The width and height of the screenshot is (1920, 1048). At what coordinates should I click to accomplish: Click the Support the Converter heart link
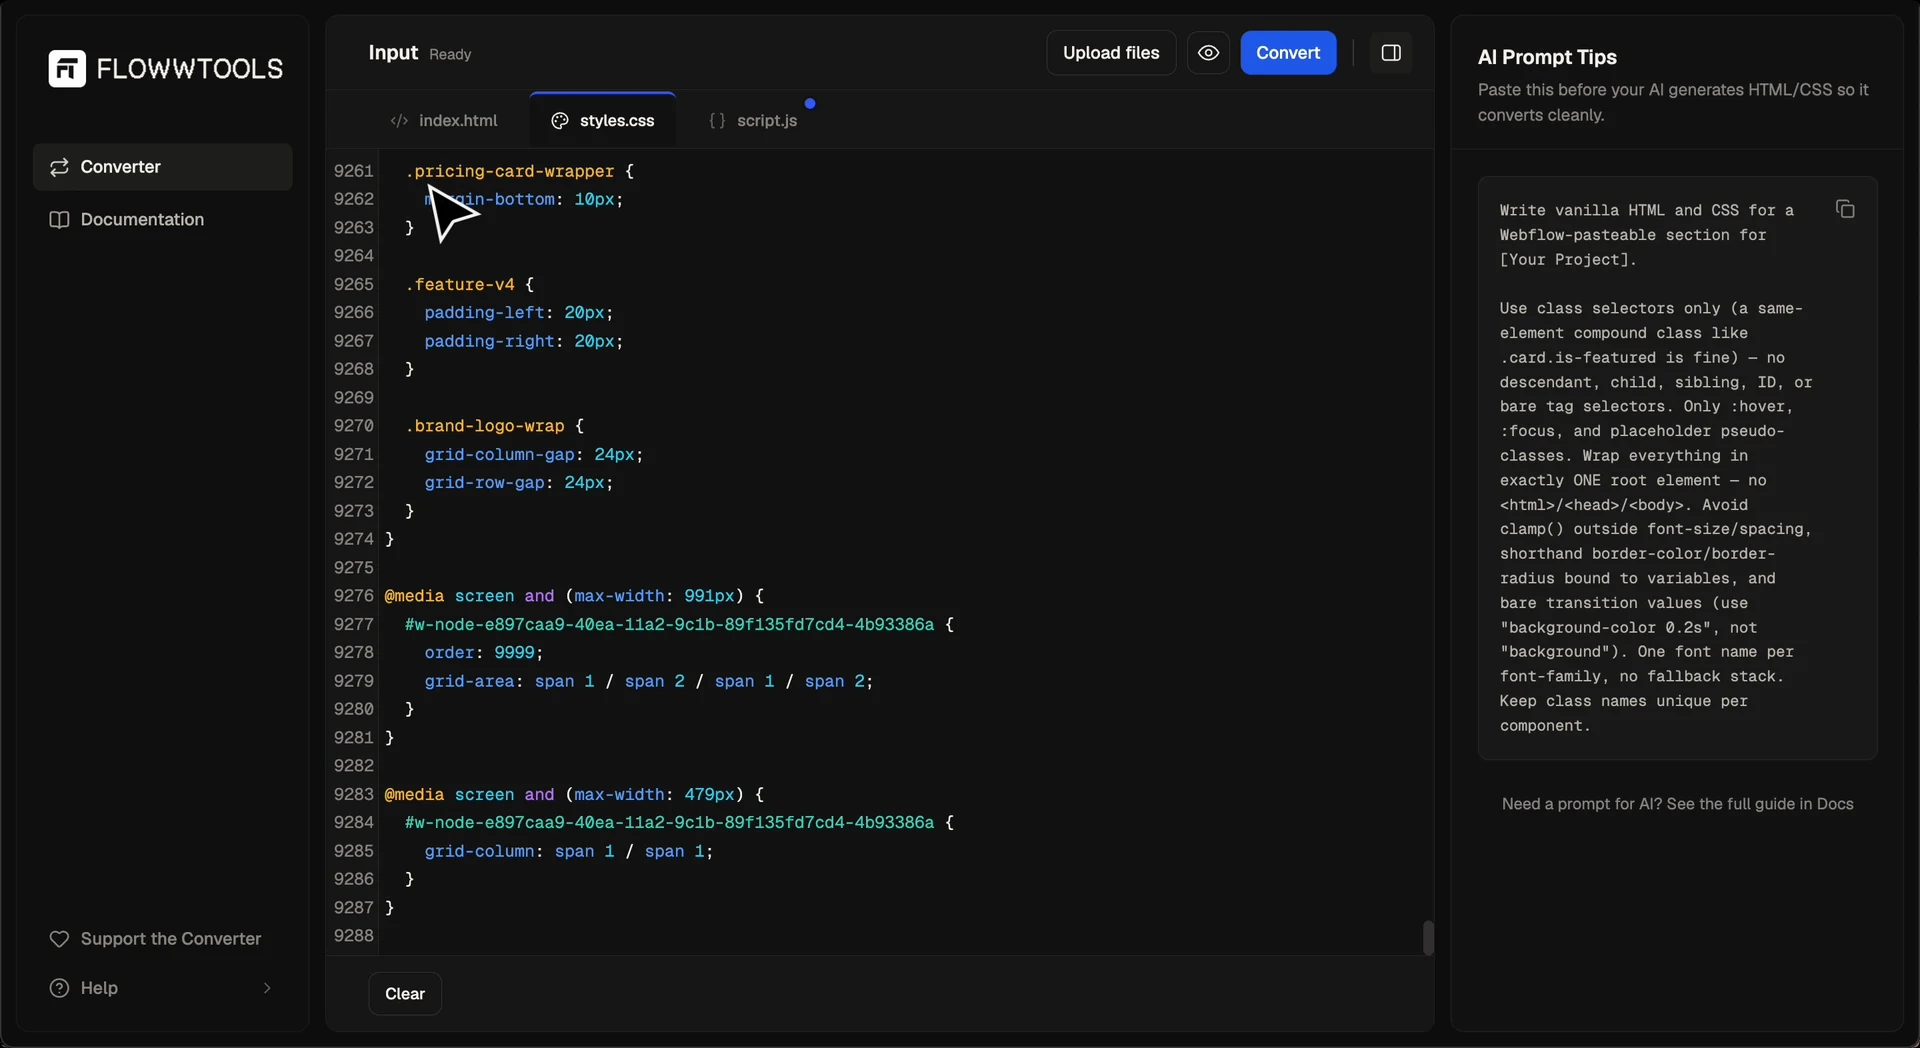pos(155,939)
